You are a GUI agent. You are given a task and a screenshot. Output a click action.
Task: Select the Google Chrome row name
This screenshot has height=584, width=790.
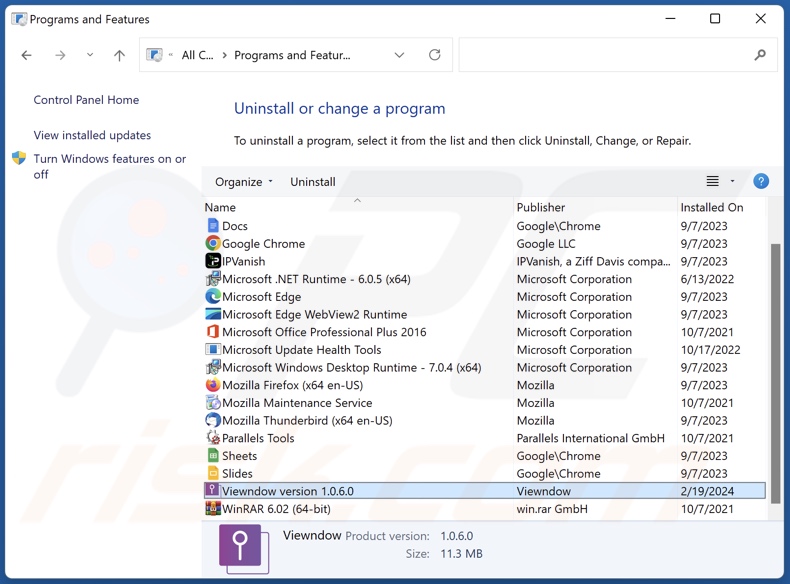tap(264, 244)
